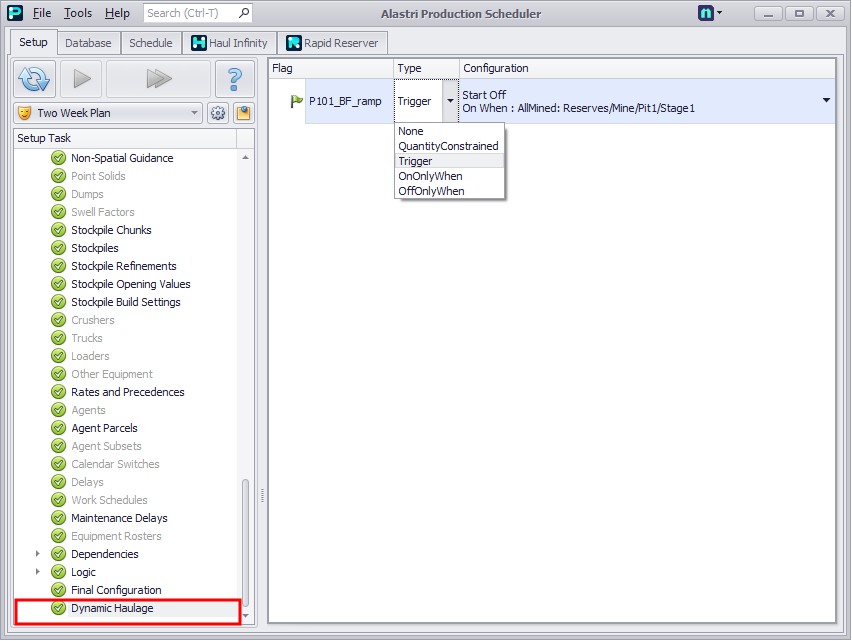Select the Dynamic Haulage setup task
This screenshot has width=852, height=641.
tap(112, 608)
